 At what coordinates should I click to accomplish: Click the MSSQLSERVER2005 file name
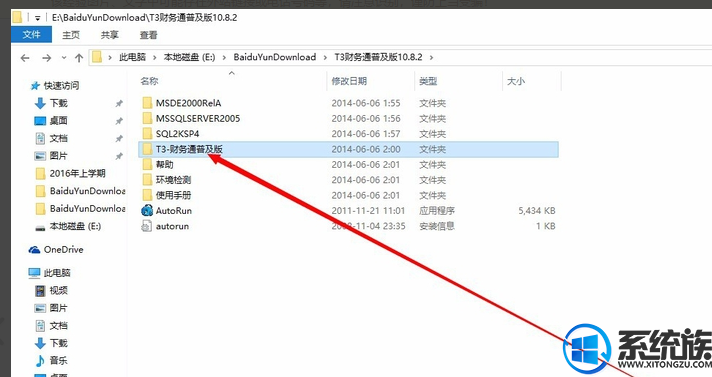tap(198, 119)
